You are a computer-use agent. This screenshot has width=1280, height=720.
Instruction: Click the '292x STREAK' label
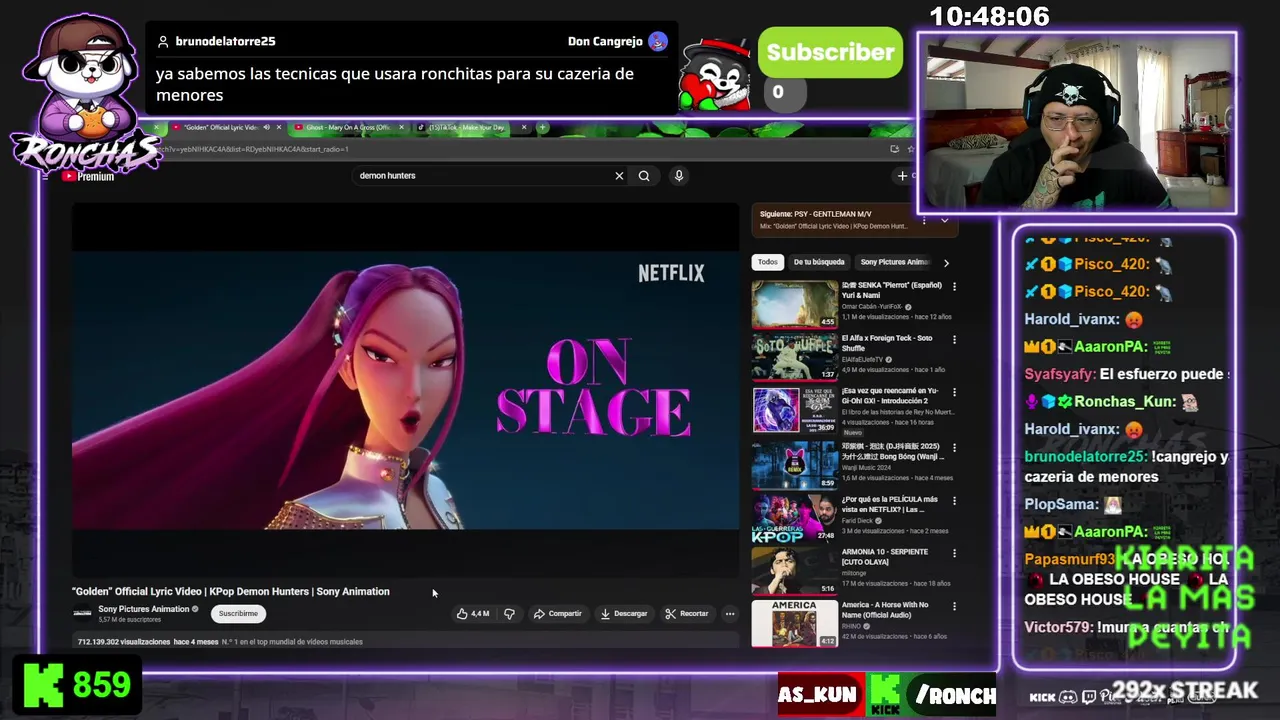1185,690
